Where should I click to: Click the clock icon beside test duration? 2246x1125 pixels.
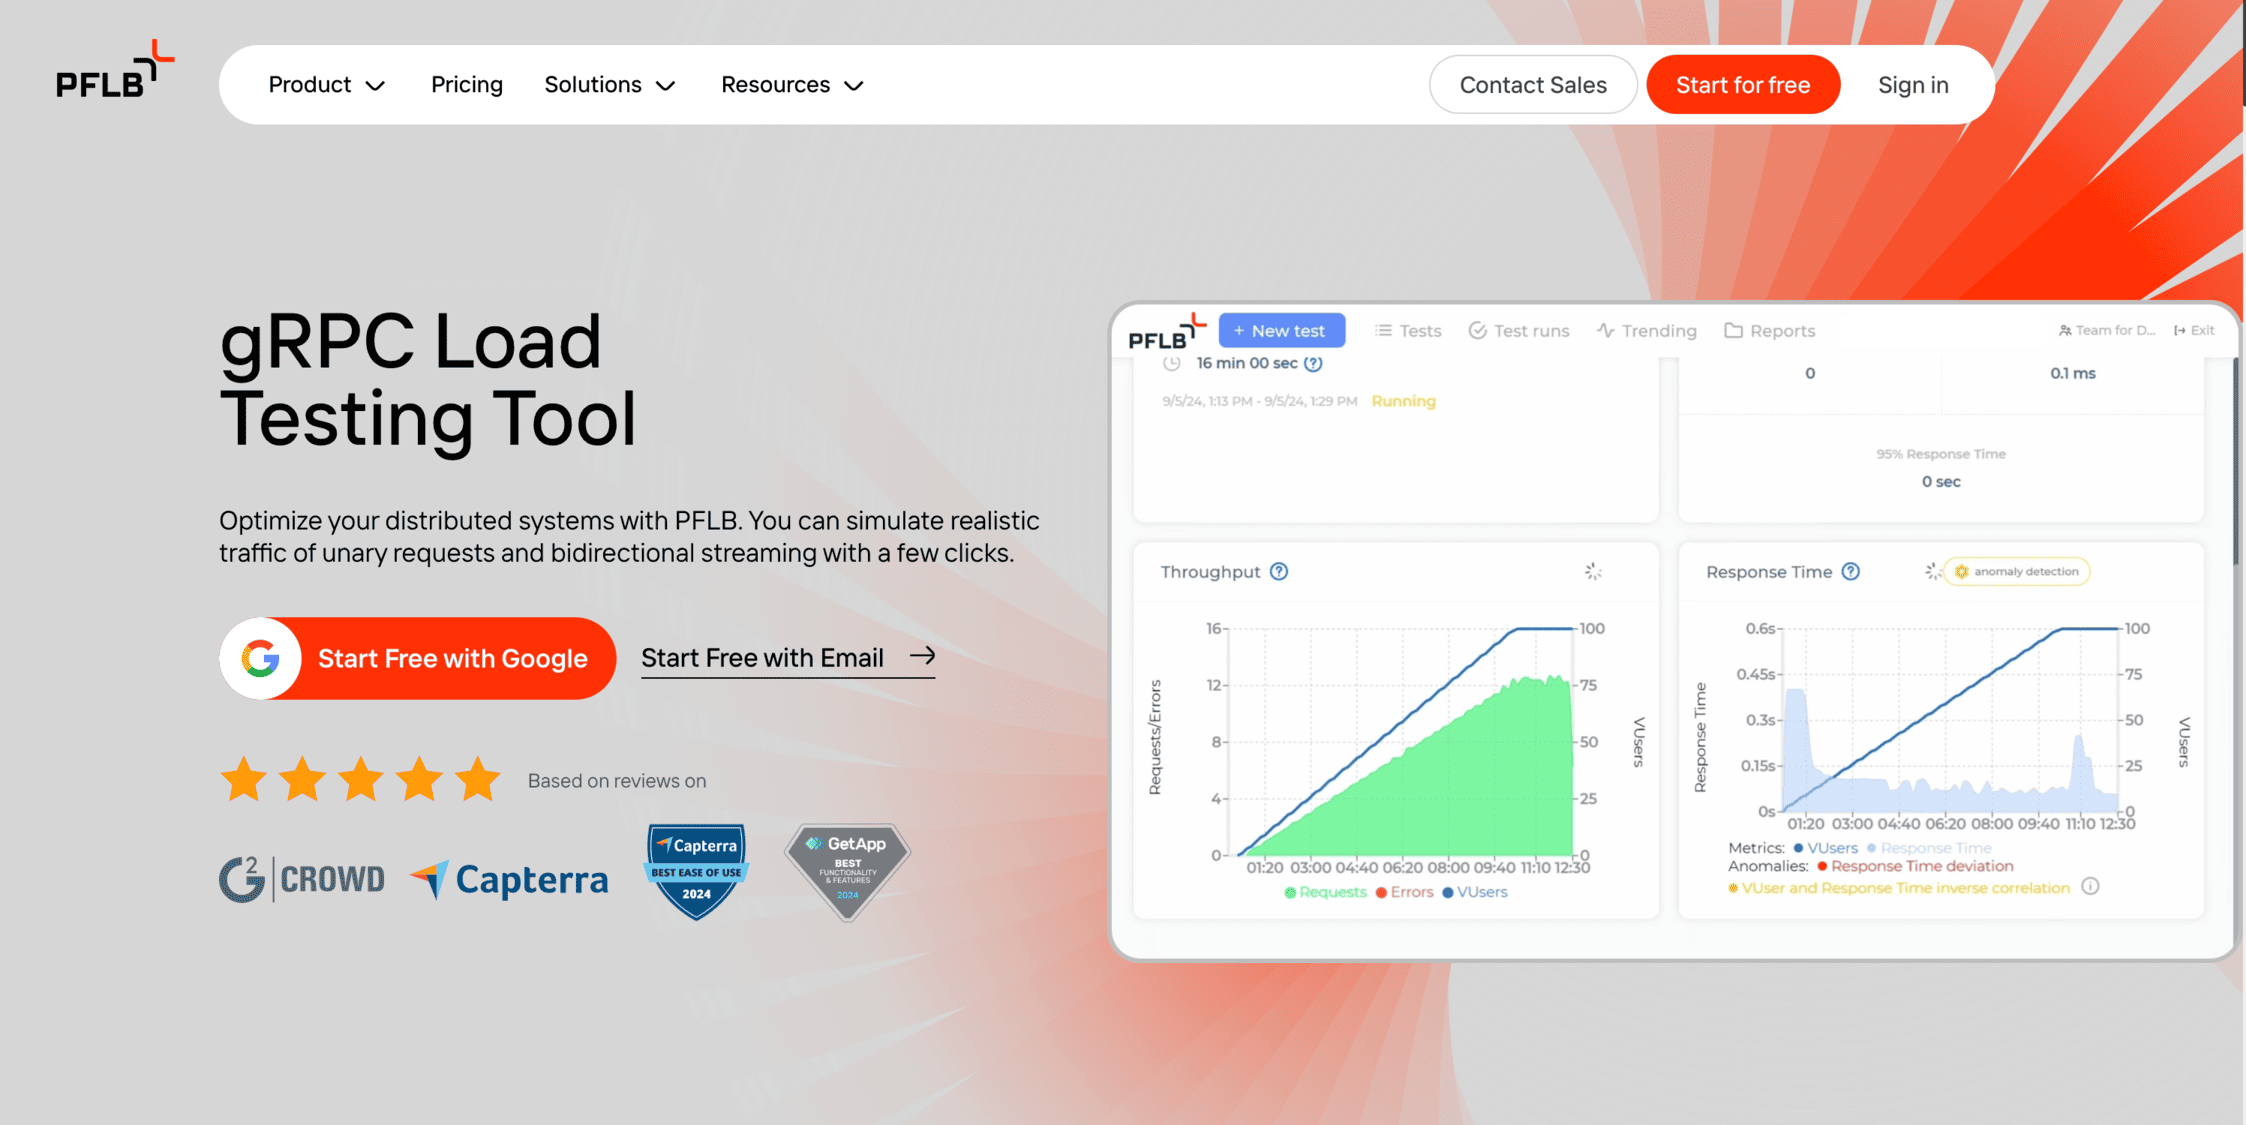[x=1172, y=363]
